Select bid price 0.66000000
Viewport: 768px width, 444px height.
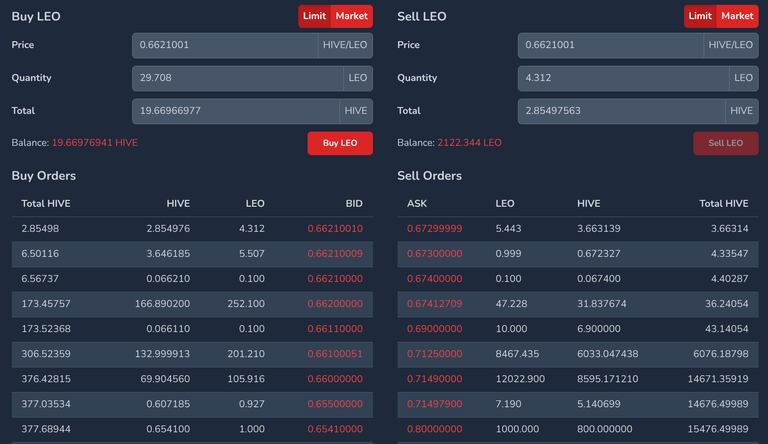(335, 378)
